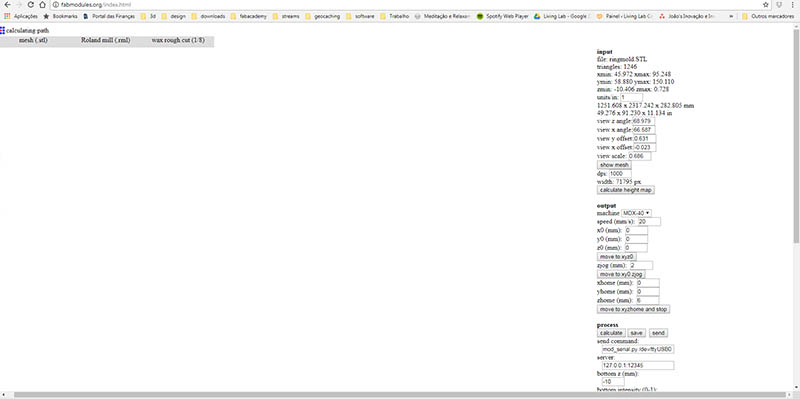Edit the send command field
This screenshot has height=399, width=800.
click(x=638, y=350)
